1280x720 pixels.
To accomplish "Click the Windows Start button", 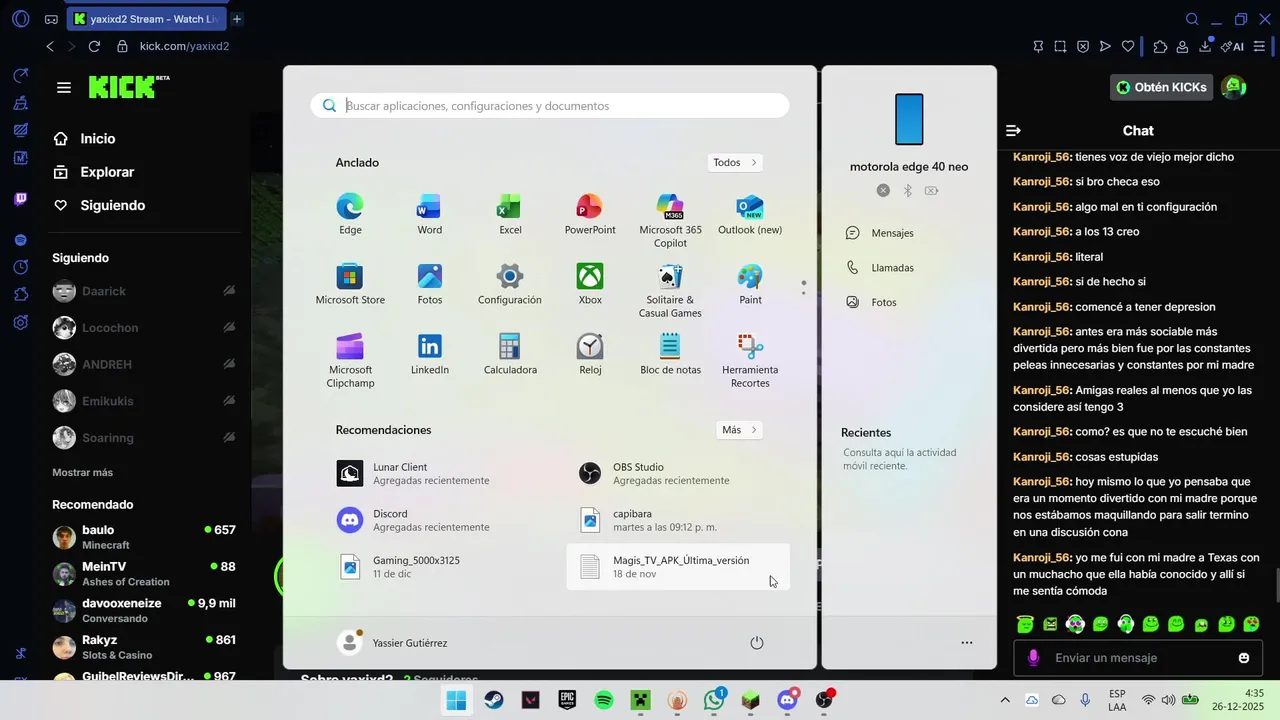I will (456, 700).
